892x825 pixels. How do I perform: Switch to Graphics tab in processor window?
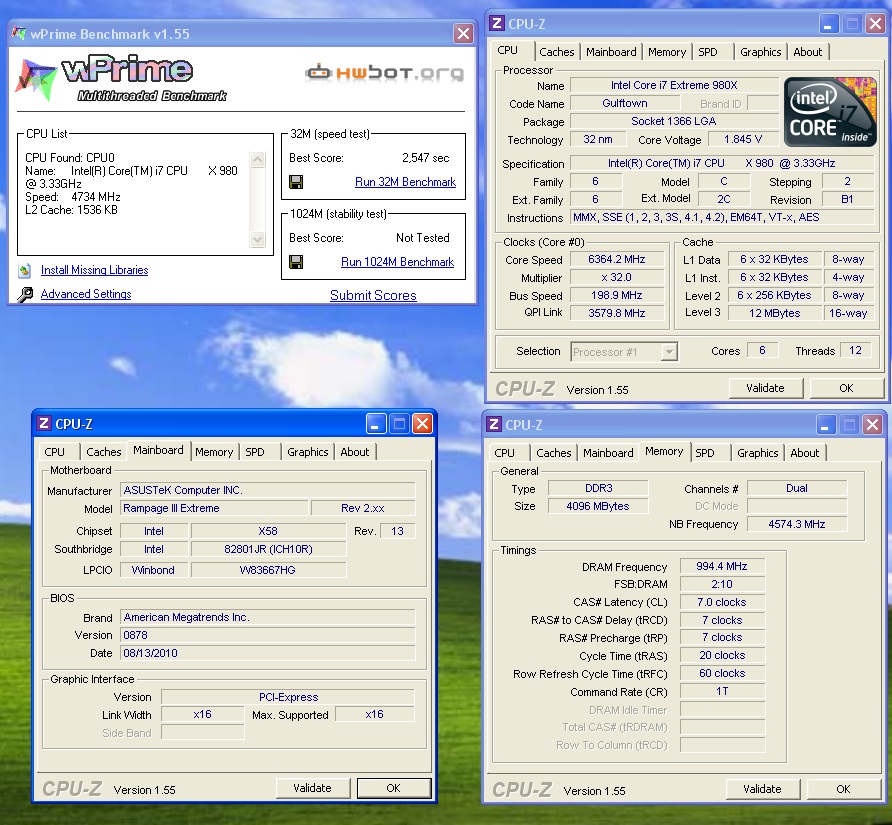tap(761, 52)
